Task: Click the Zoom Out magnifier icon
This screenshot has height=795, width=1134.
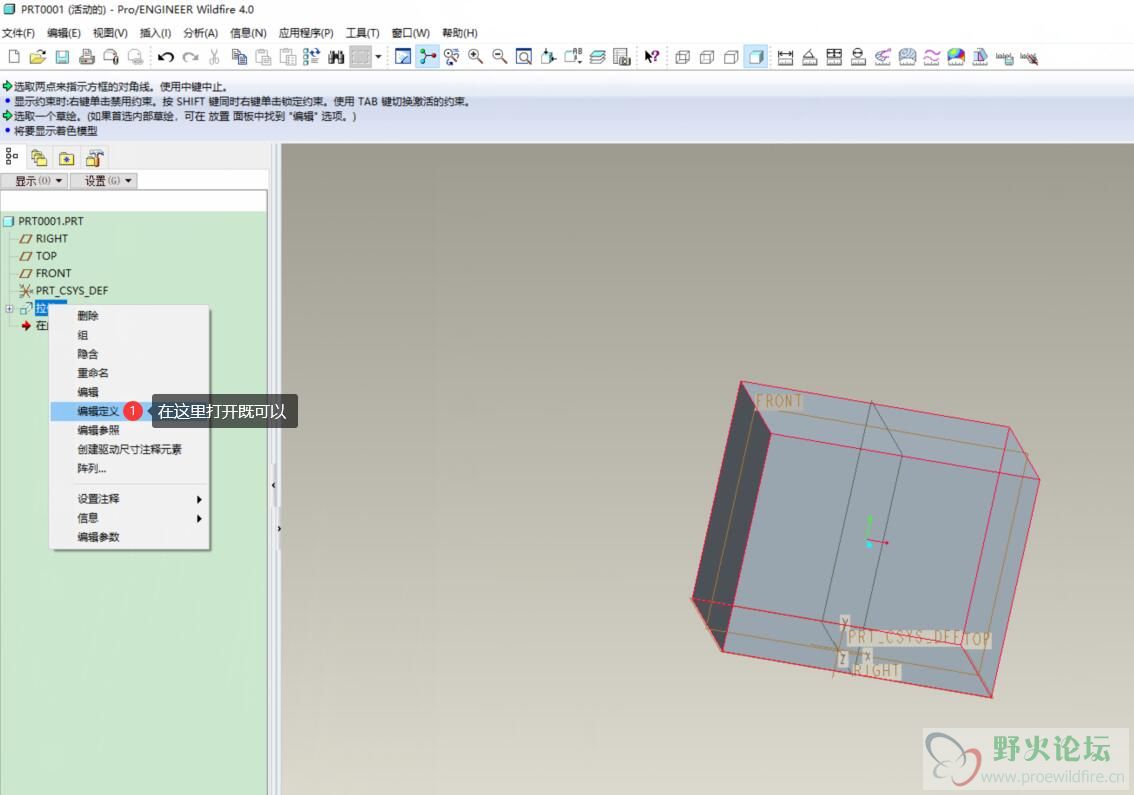Action: click(500, 56)
